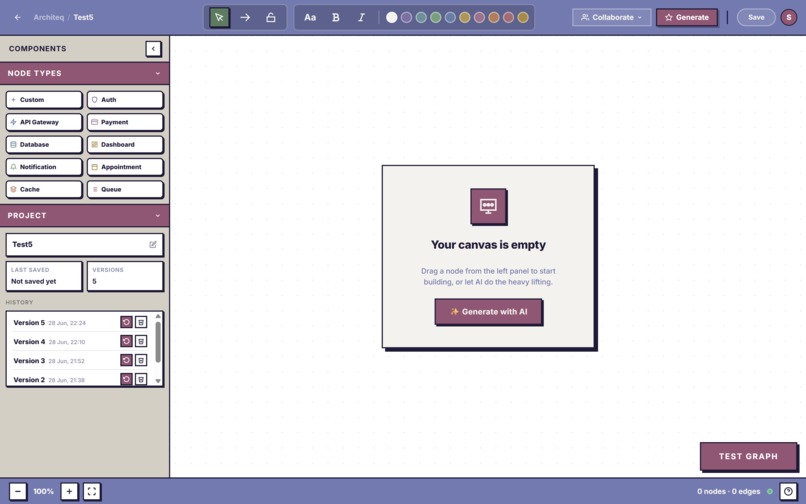Click history list scrollbar thumb
Viewport: 806px width, 504px height.
tap(158, 342)
